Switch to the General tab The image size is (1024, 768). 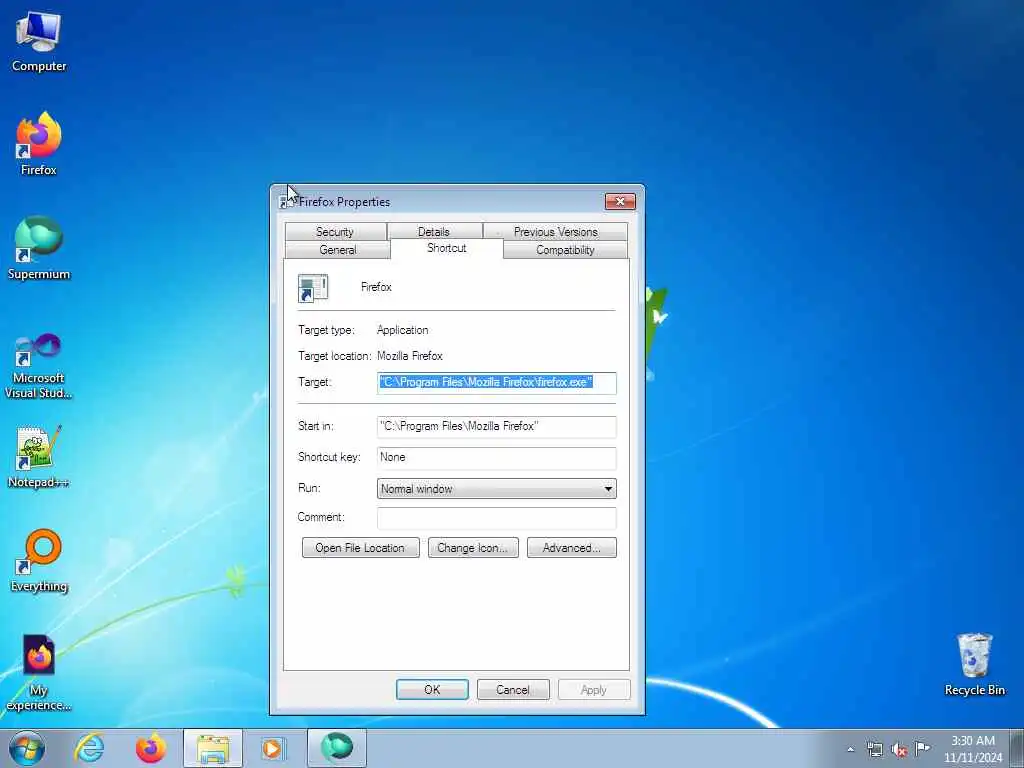338,250
